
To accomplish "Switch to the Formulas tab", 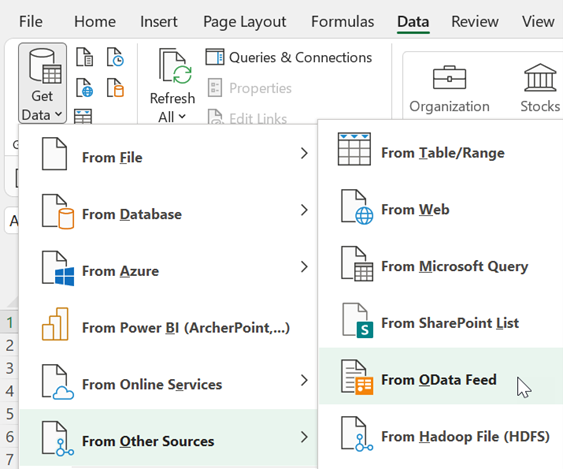I will pos(342,22).
